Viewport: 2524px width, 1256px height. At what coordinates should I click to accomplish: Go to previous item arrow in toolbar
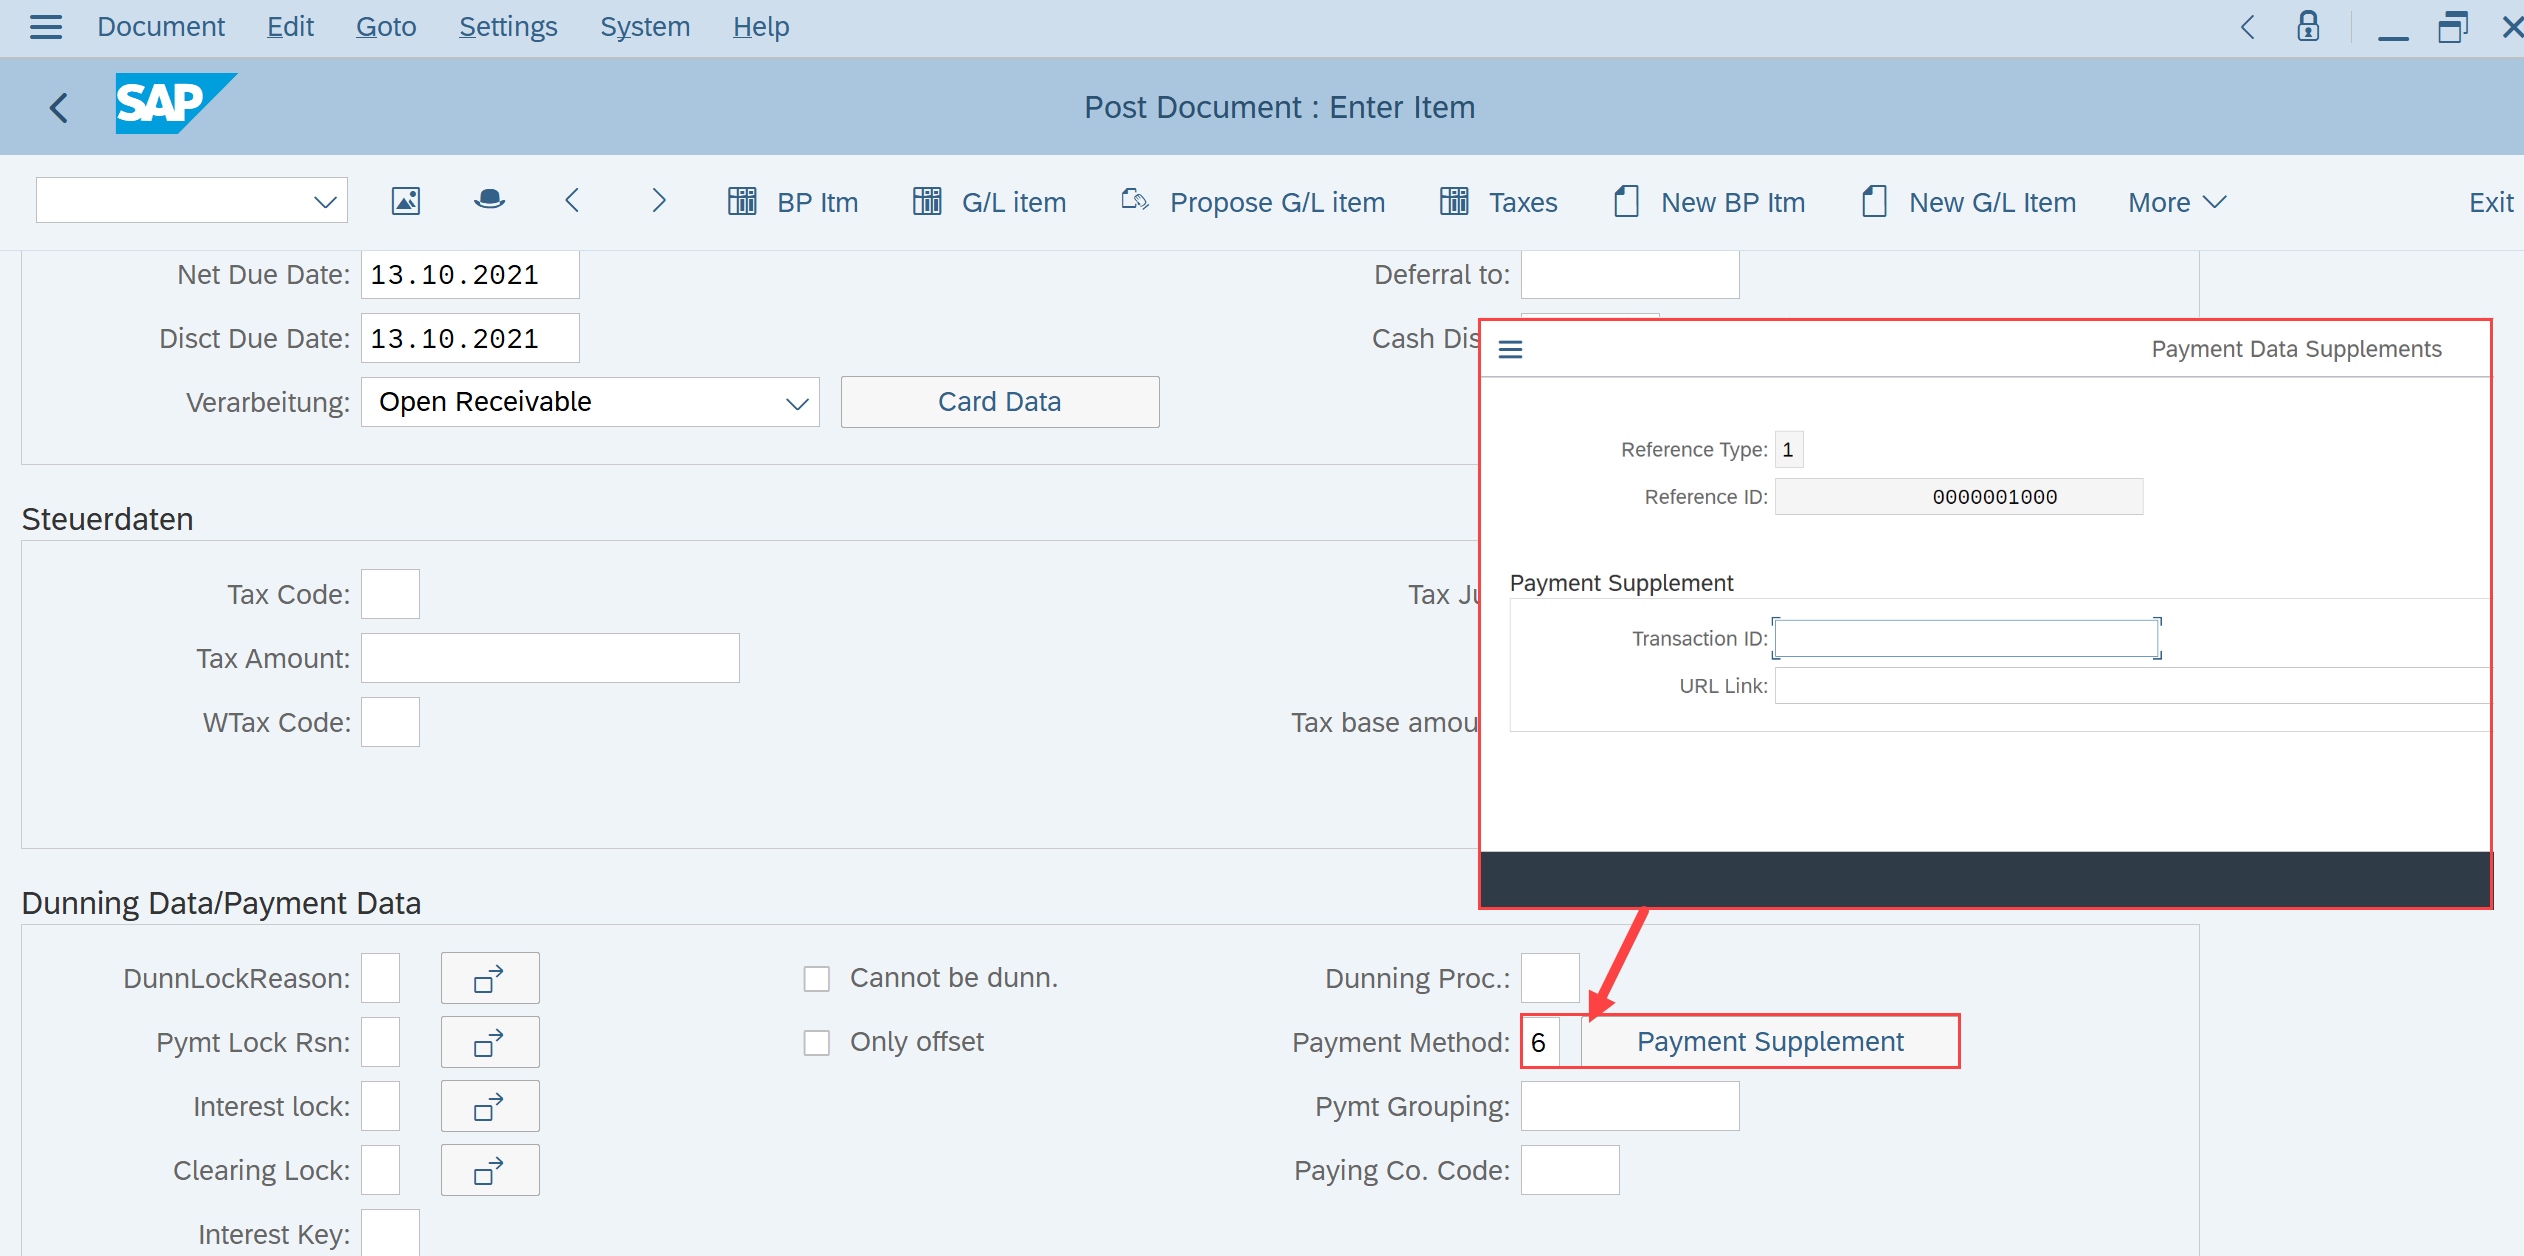click(x=572, y=201)
